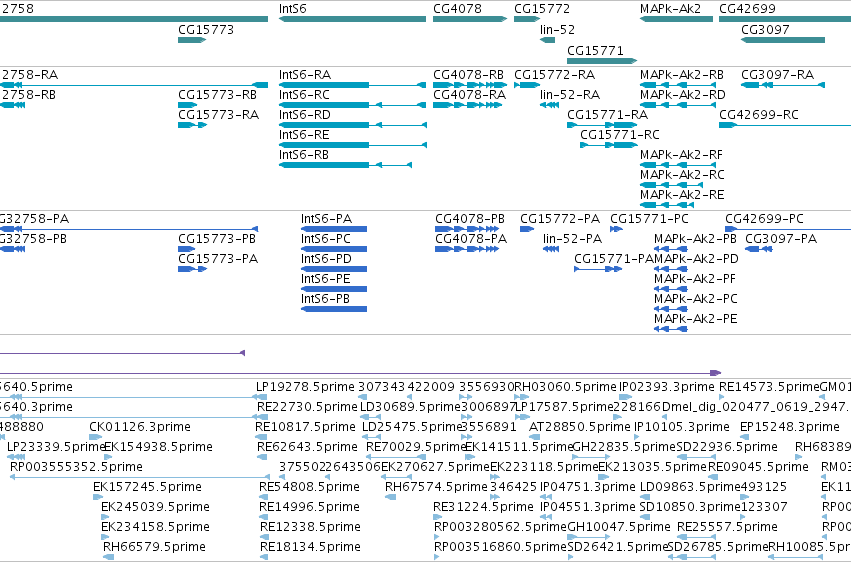The image size is (851, 562).
Task: Select the EP15248.3prime EST label
Action: pyautogui.click(x=790, y=427)
